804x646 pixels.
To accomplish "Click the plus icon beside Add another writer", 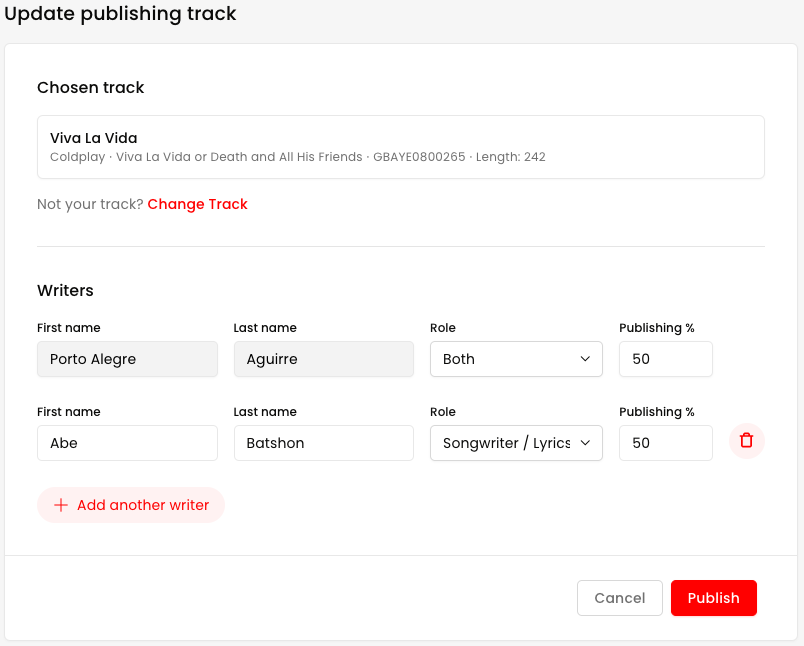I will tap(61, 505).
